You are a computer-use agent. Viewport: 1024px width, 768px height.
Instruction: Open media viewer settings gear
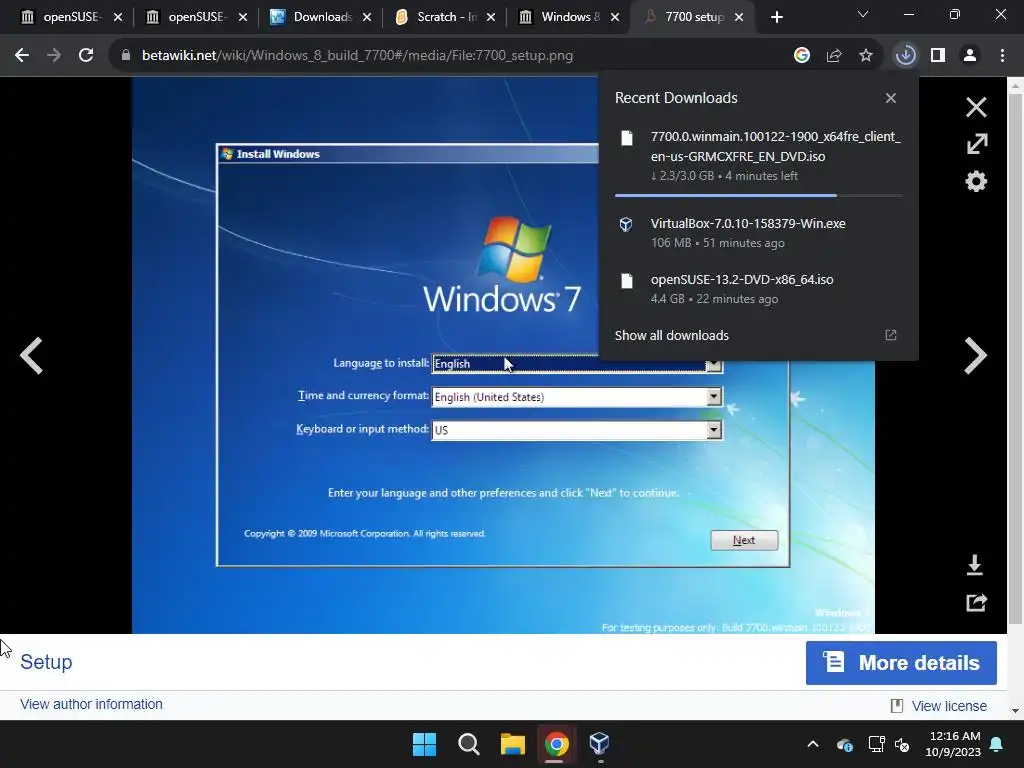(976, 181)
